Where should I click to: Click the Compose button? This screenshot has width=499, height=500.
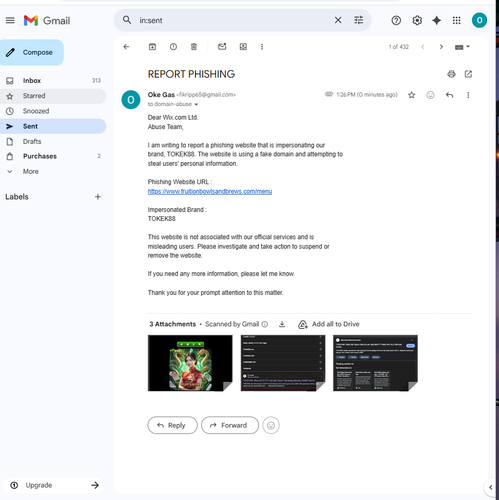32,52
